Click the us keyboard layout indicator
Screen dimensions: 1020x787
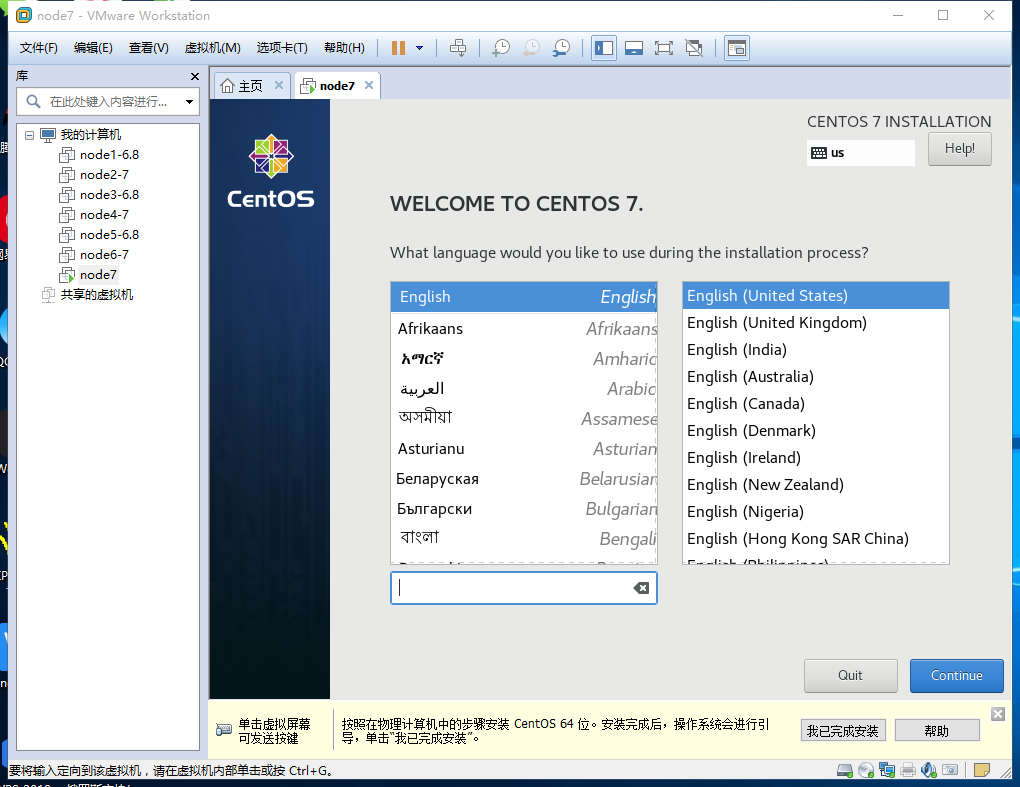860,153
